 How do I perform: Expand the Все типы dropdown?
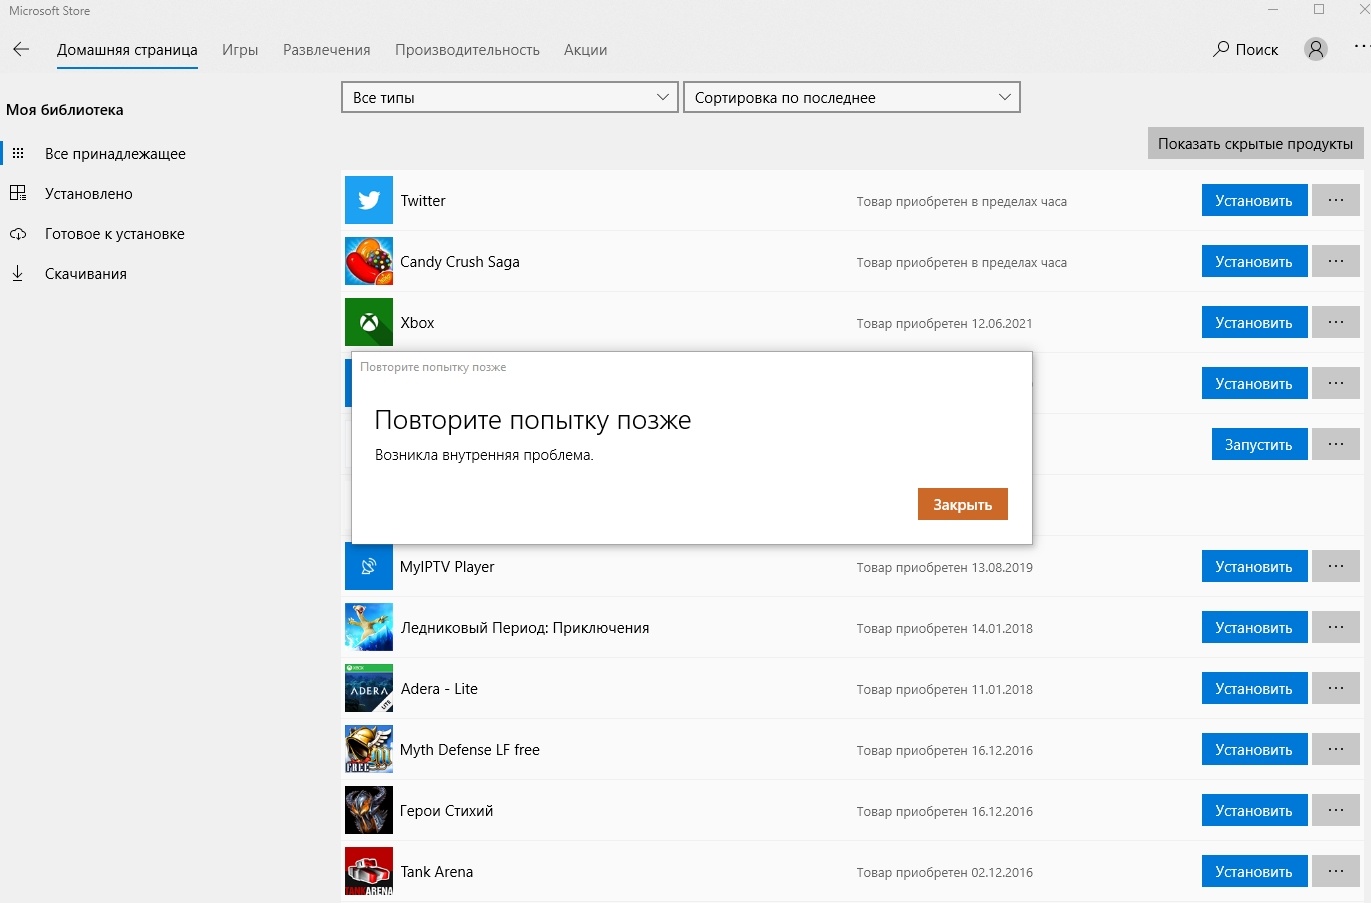point(510,97)
